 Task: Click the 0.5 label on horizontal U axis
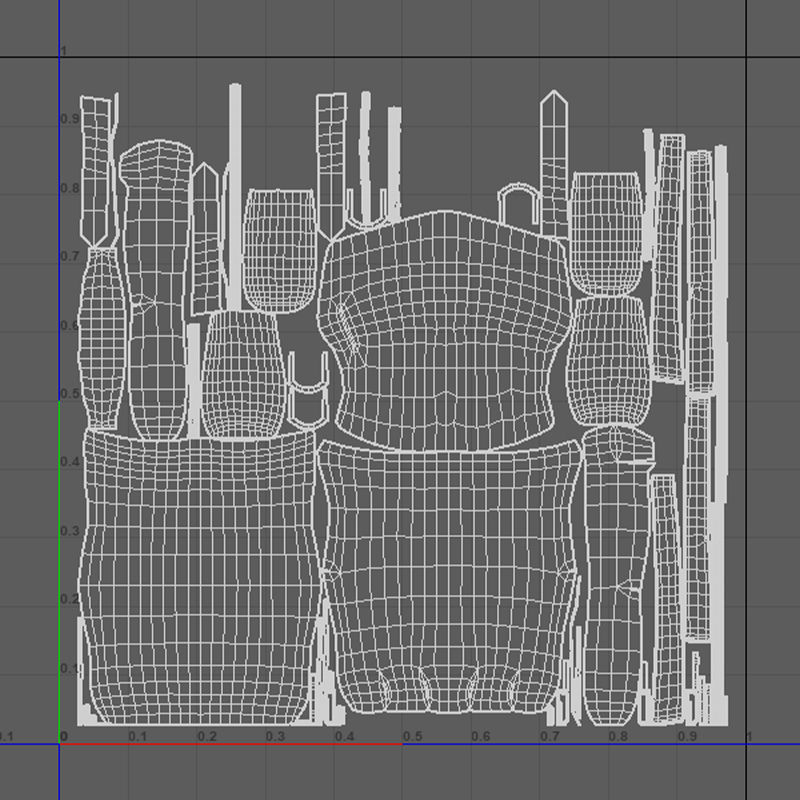pos(412,737)
